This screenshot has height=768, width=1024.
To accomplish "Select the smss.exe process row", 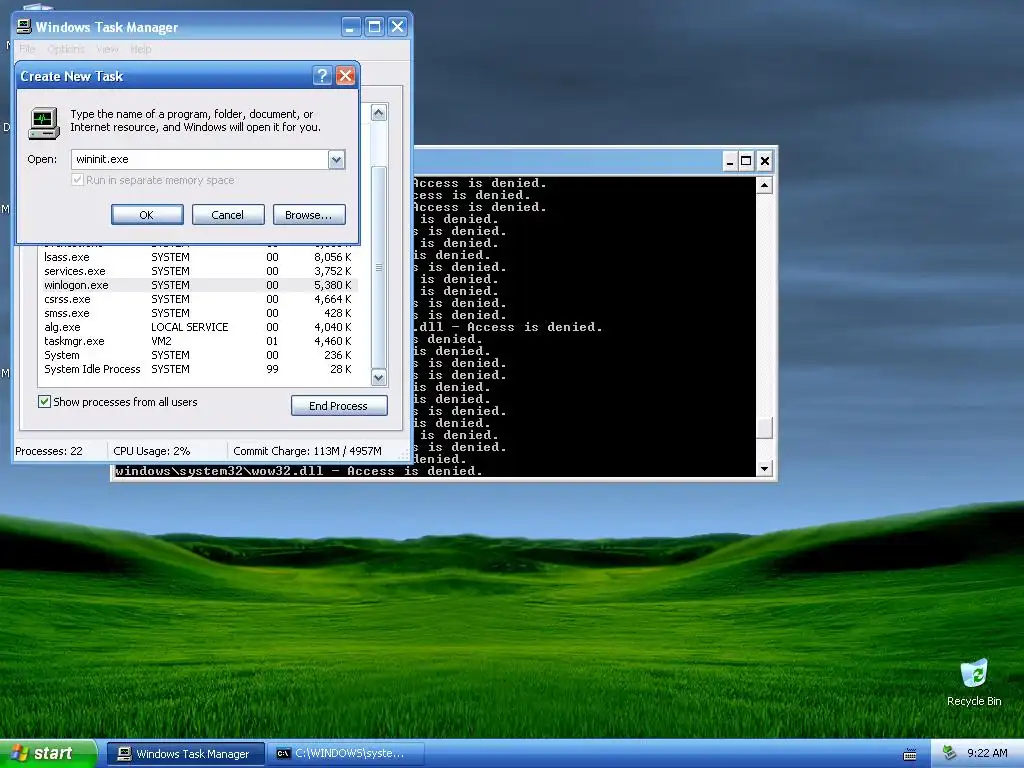I will pos(200,313).
